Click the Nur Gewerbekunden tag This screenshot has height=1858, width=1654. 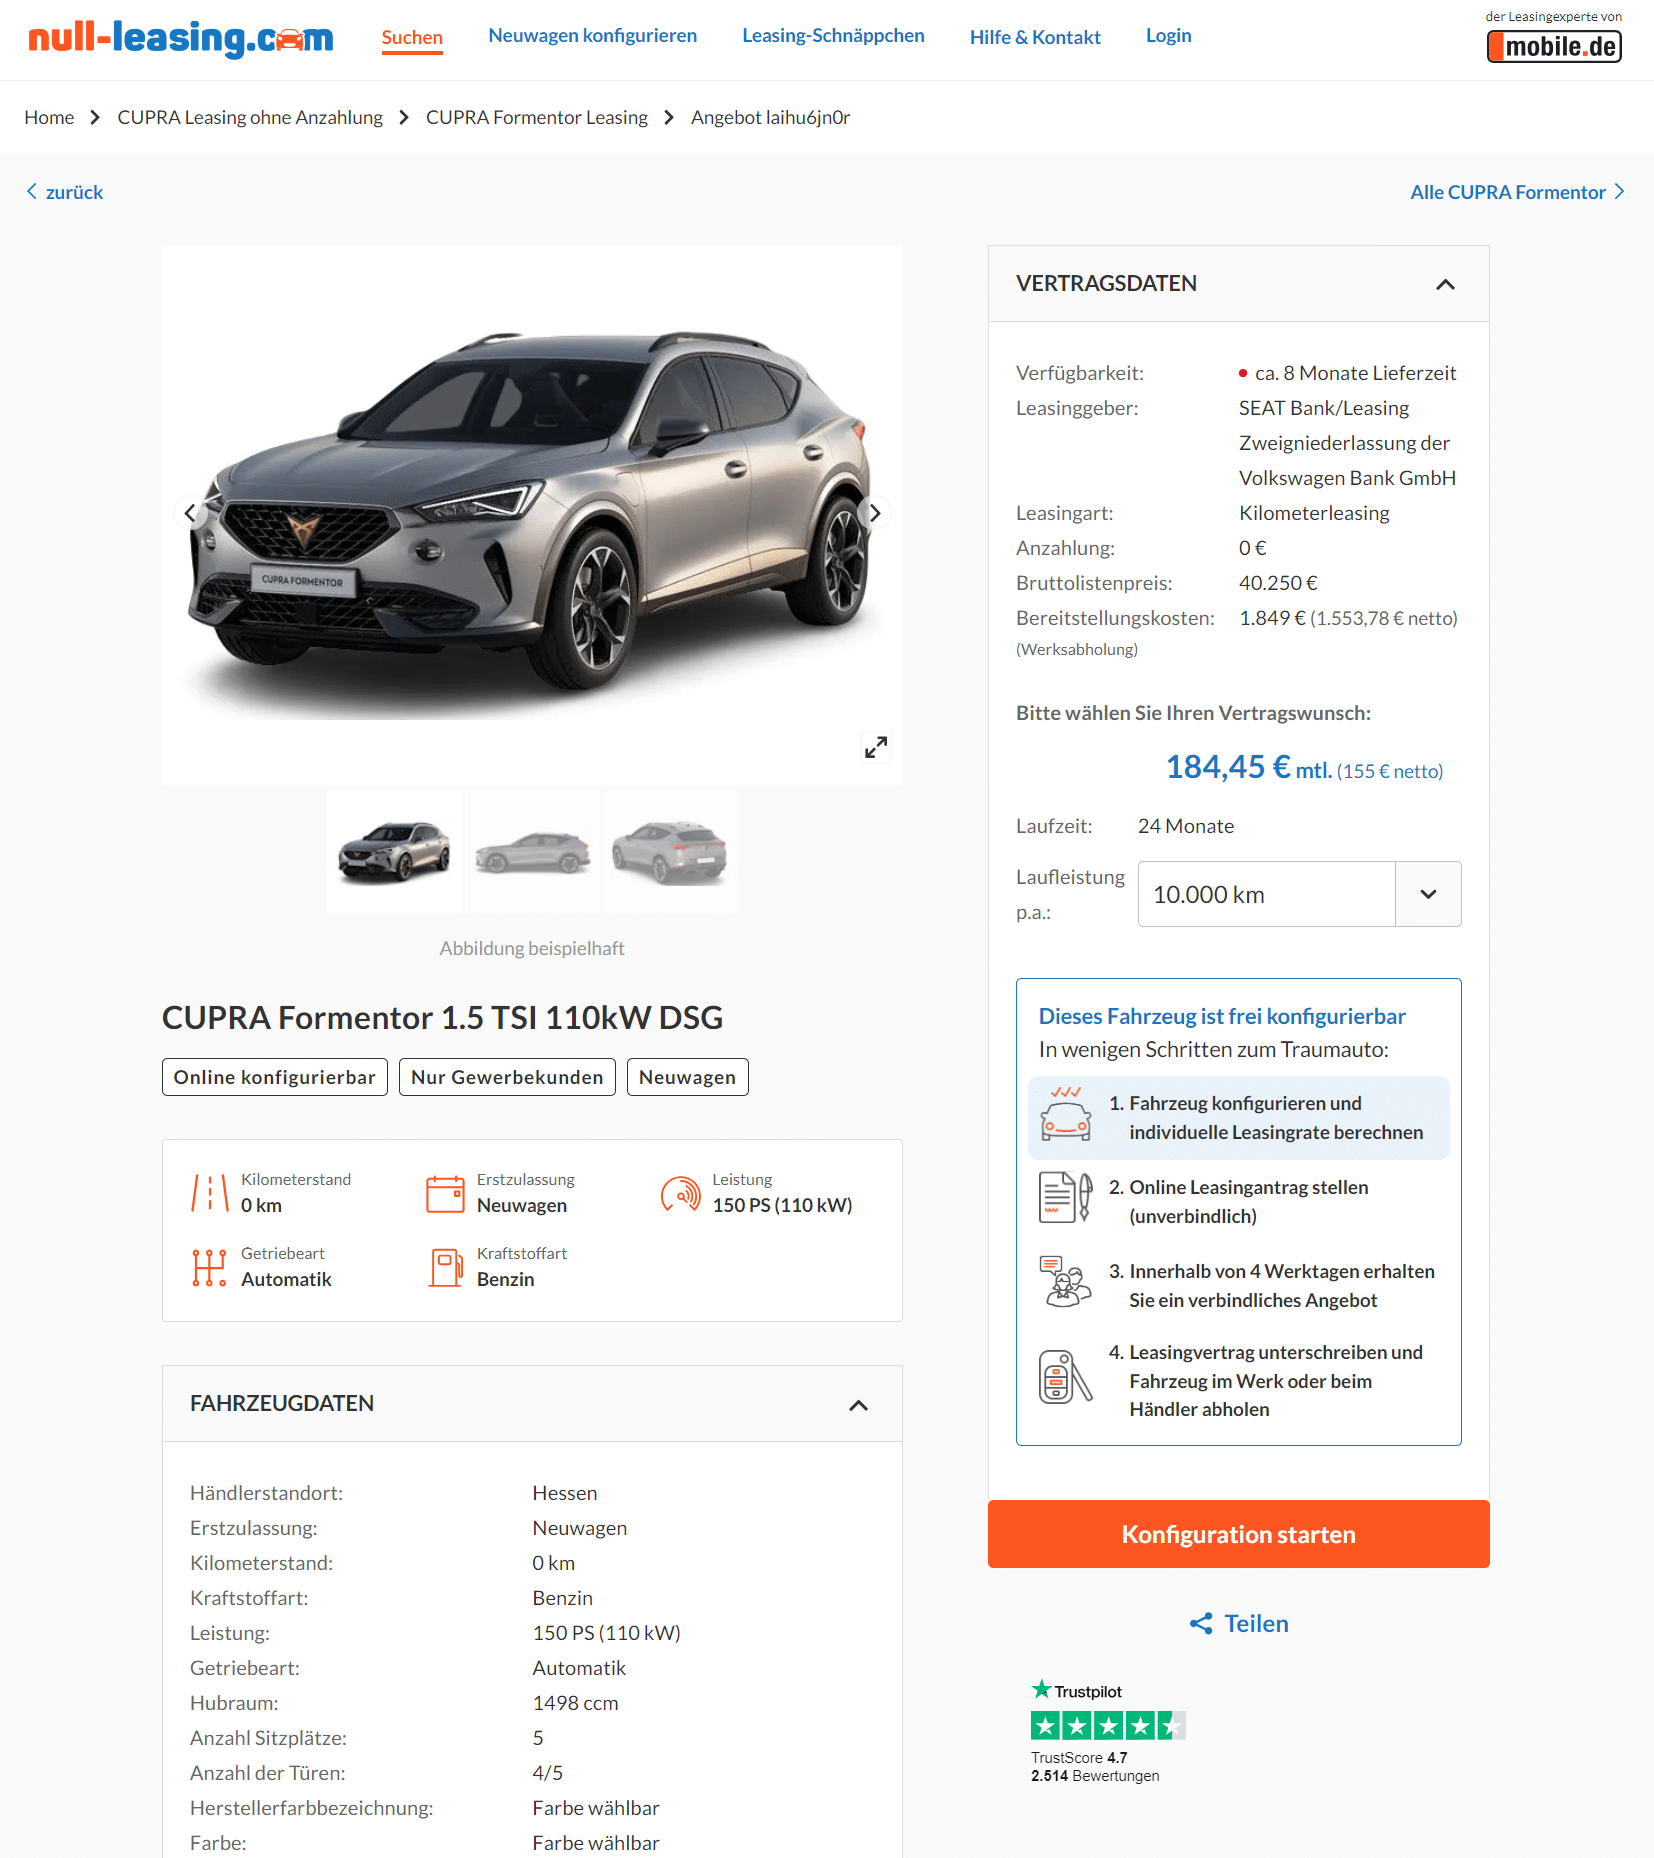coord(507,1077)
